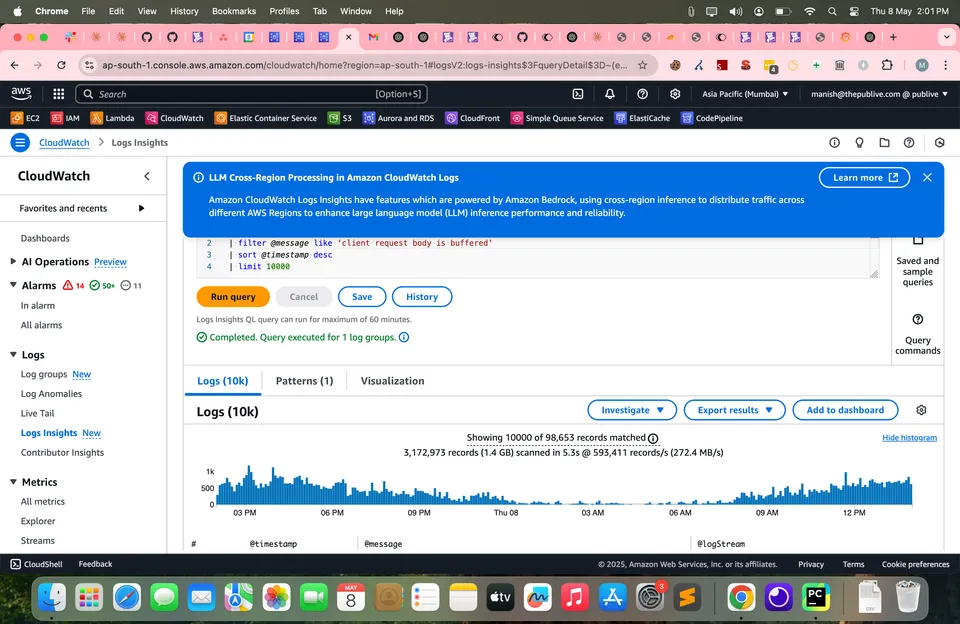Expand Favorites and recents submenu
The height and width of the screenshot is (624, 960).
coord(141,208)
